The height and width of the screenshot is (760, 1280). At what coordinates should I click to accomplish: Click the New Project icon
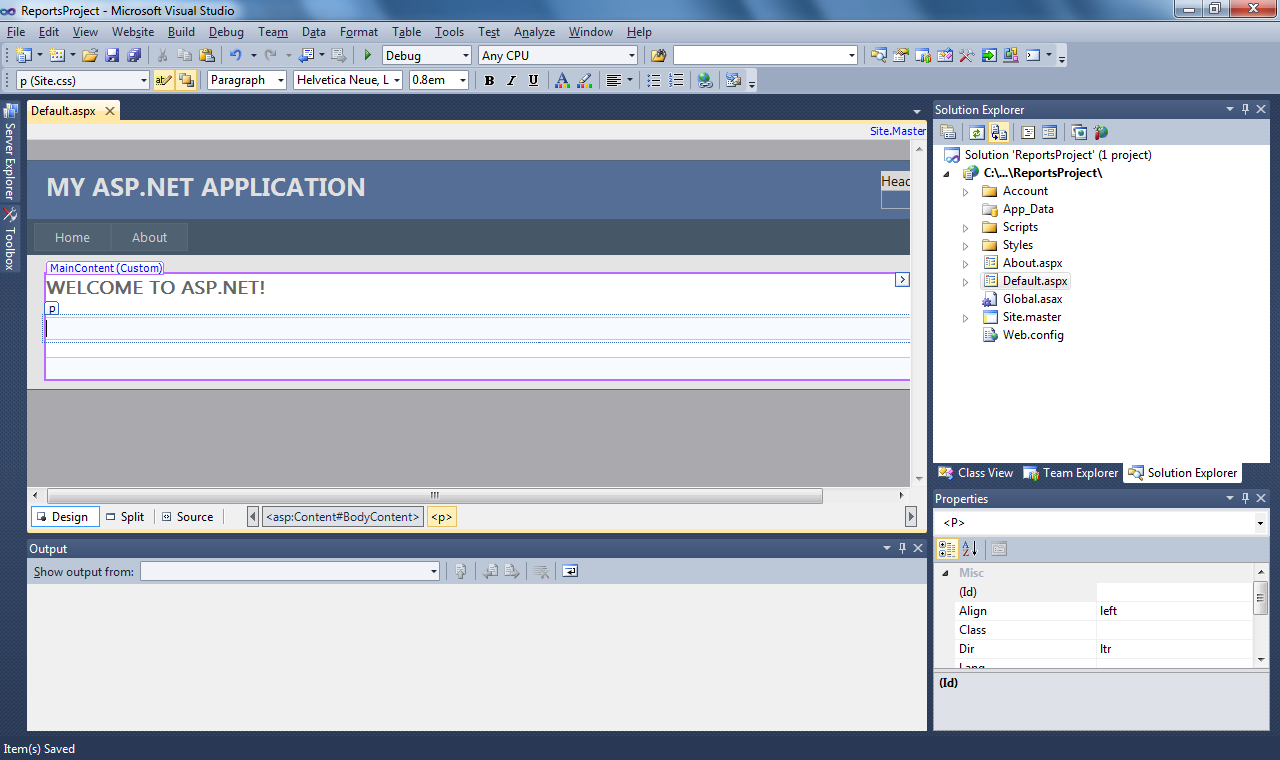[x=23, y=56]
